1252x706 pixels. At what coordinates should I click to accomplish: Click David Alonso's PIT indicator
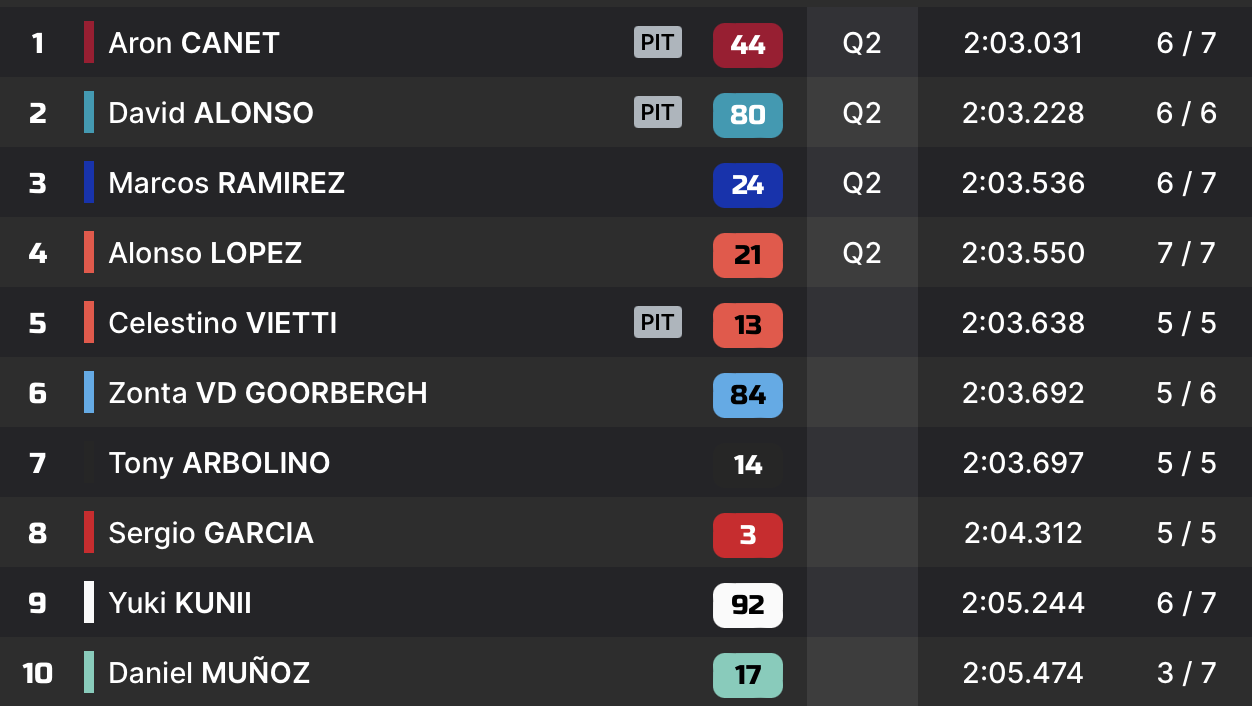point(657,112)
